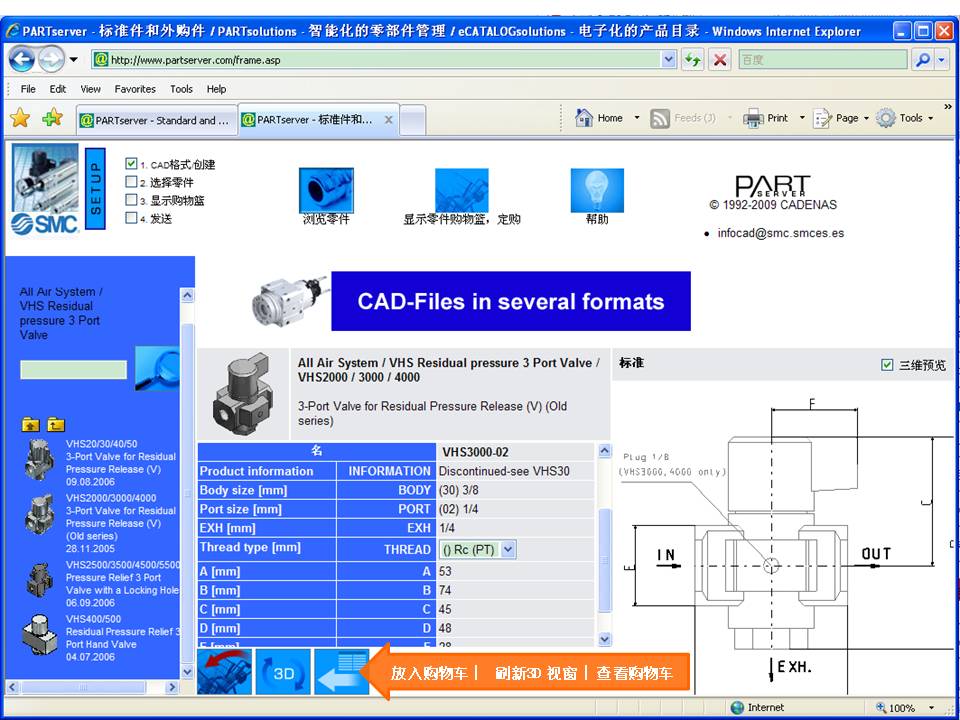Image resolution: width=960 pixels, height=720 pixels.
Task: Open the File menu
Action: (28, 89)
